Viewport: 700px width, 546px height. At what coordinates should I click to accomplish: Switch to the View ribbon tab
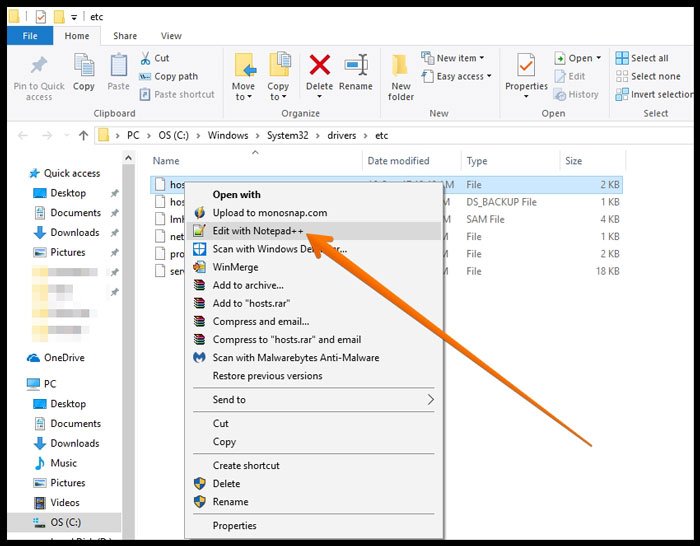(x=171, y=36)
